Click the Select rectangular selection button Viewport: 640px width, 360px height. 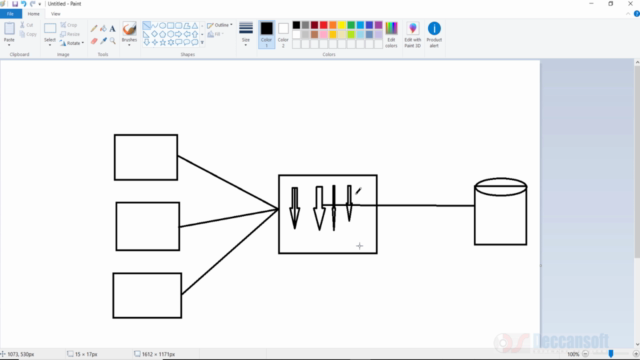[x=50, y=29]
